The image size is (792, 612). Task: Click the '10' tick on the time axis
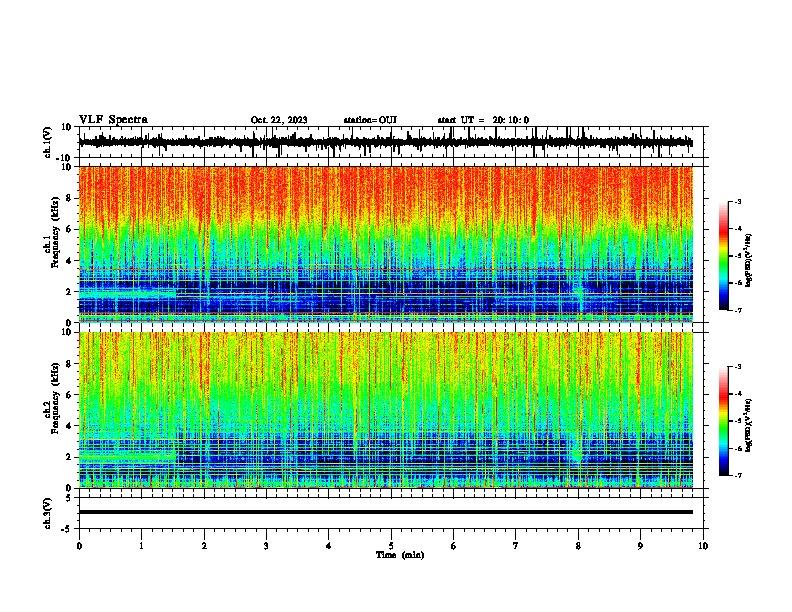(703, 546)
